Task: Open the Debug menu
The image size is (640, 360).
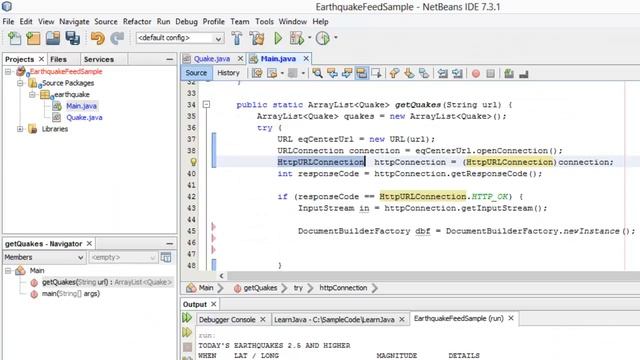Action: pyautogui.click(x=187, y=22)
